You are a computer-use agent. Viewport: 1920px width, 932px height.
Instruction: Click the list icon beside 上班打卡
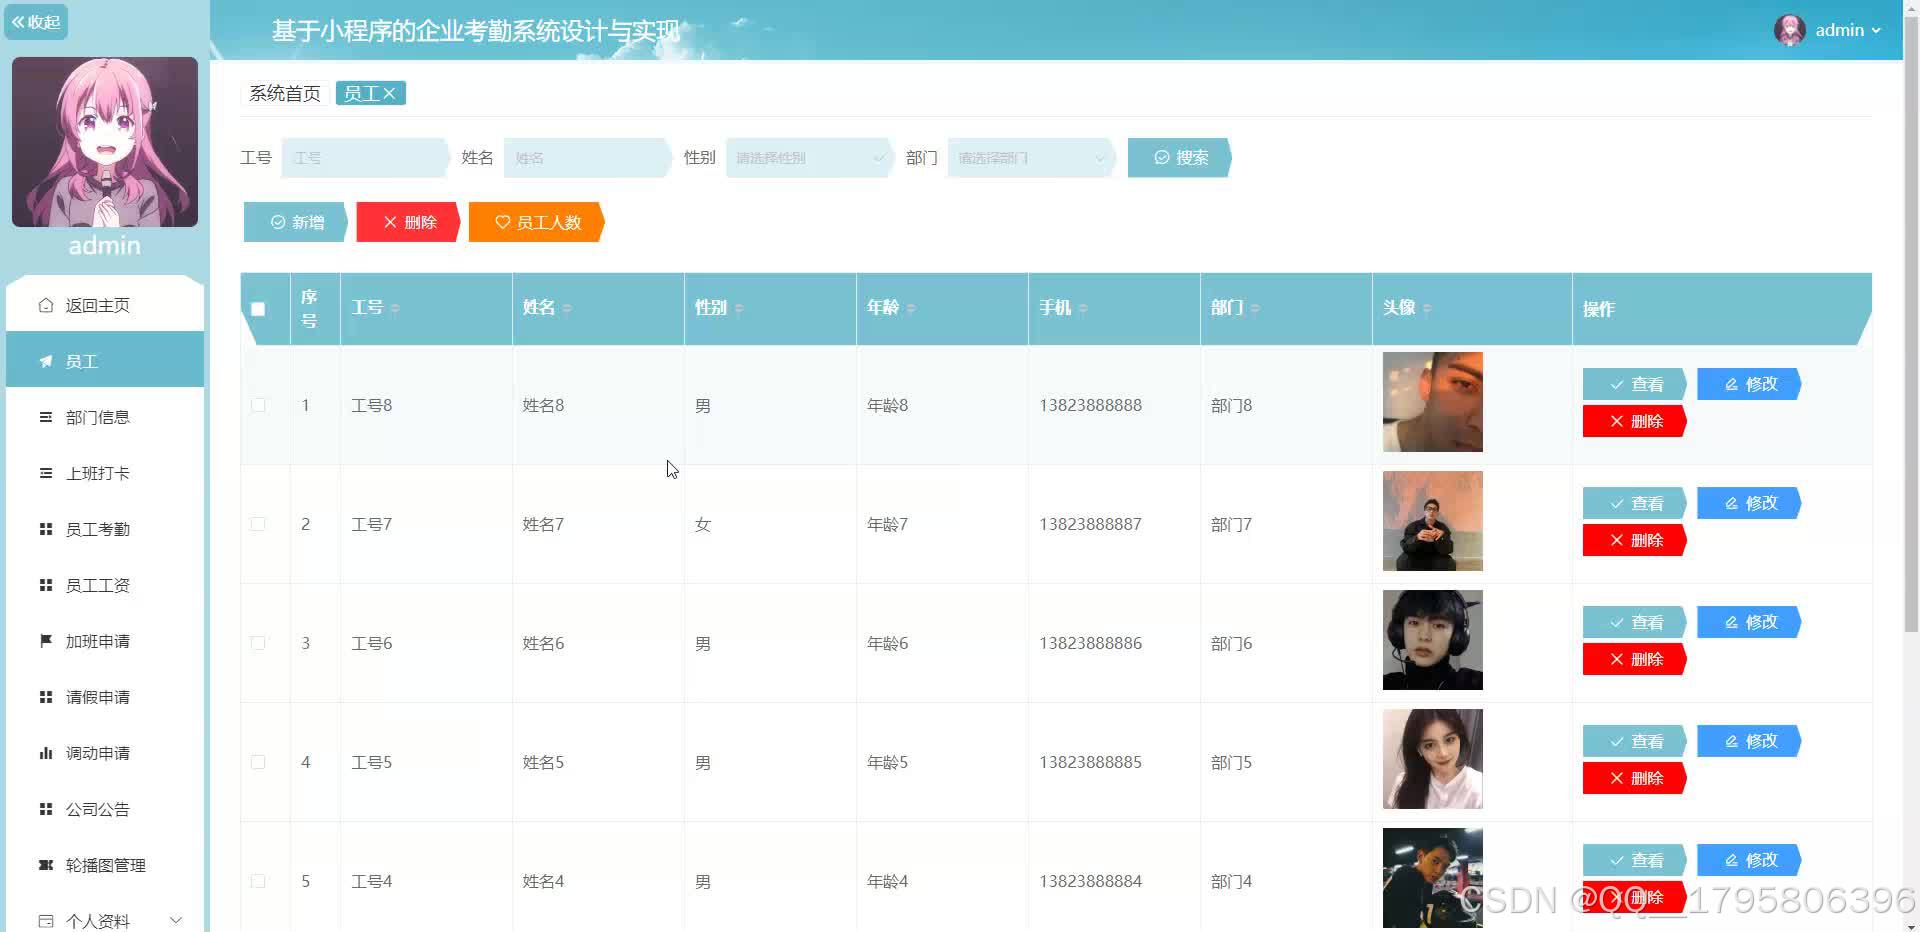(46, 473)
